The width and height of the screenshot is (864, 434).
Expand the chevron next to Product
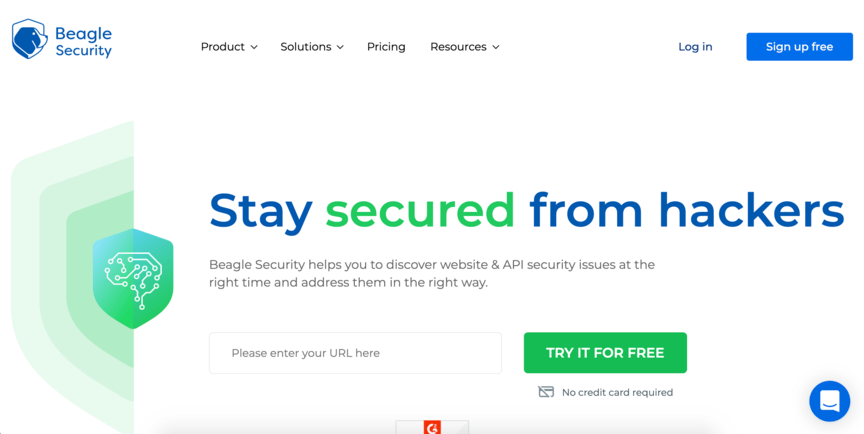pyautogui.click(x=254, y=47)
